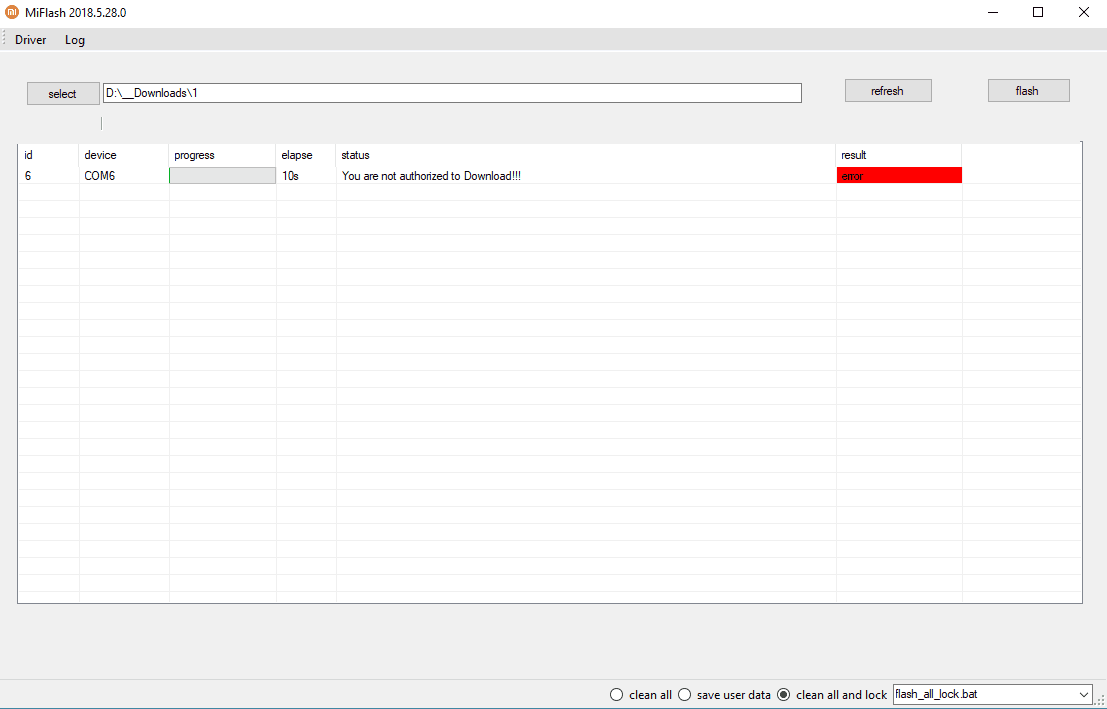Minimize the MiFlash window
Screen dimensions: 1107x709
point(993,13)
